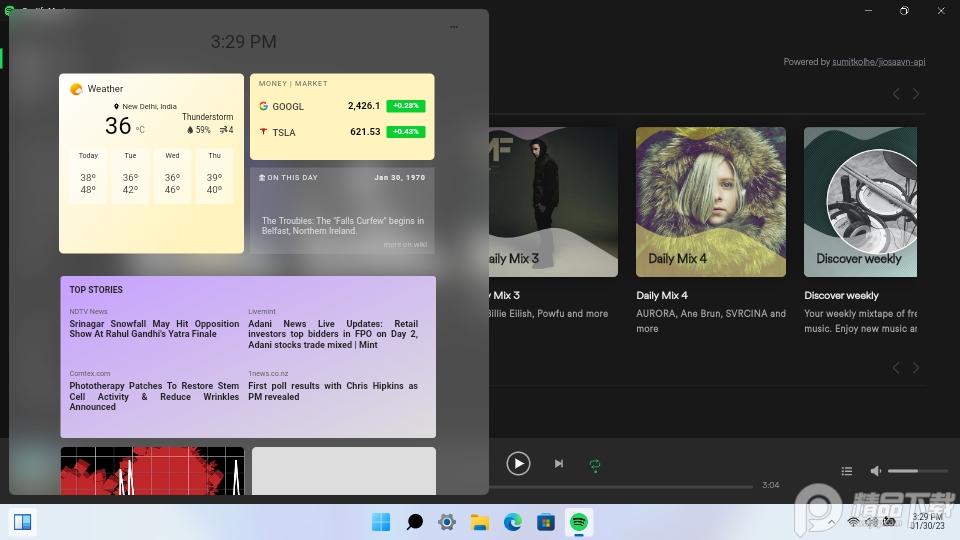The image size is (960, 540).
Task: Open the Windows Start button
Action: click(x=381, y=522)
